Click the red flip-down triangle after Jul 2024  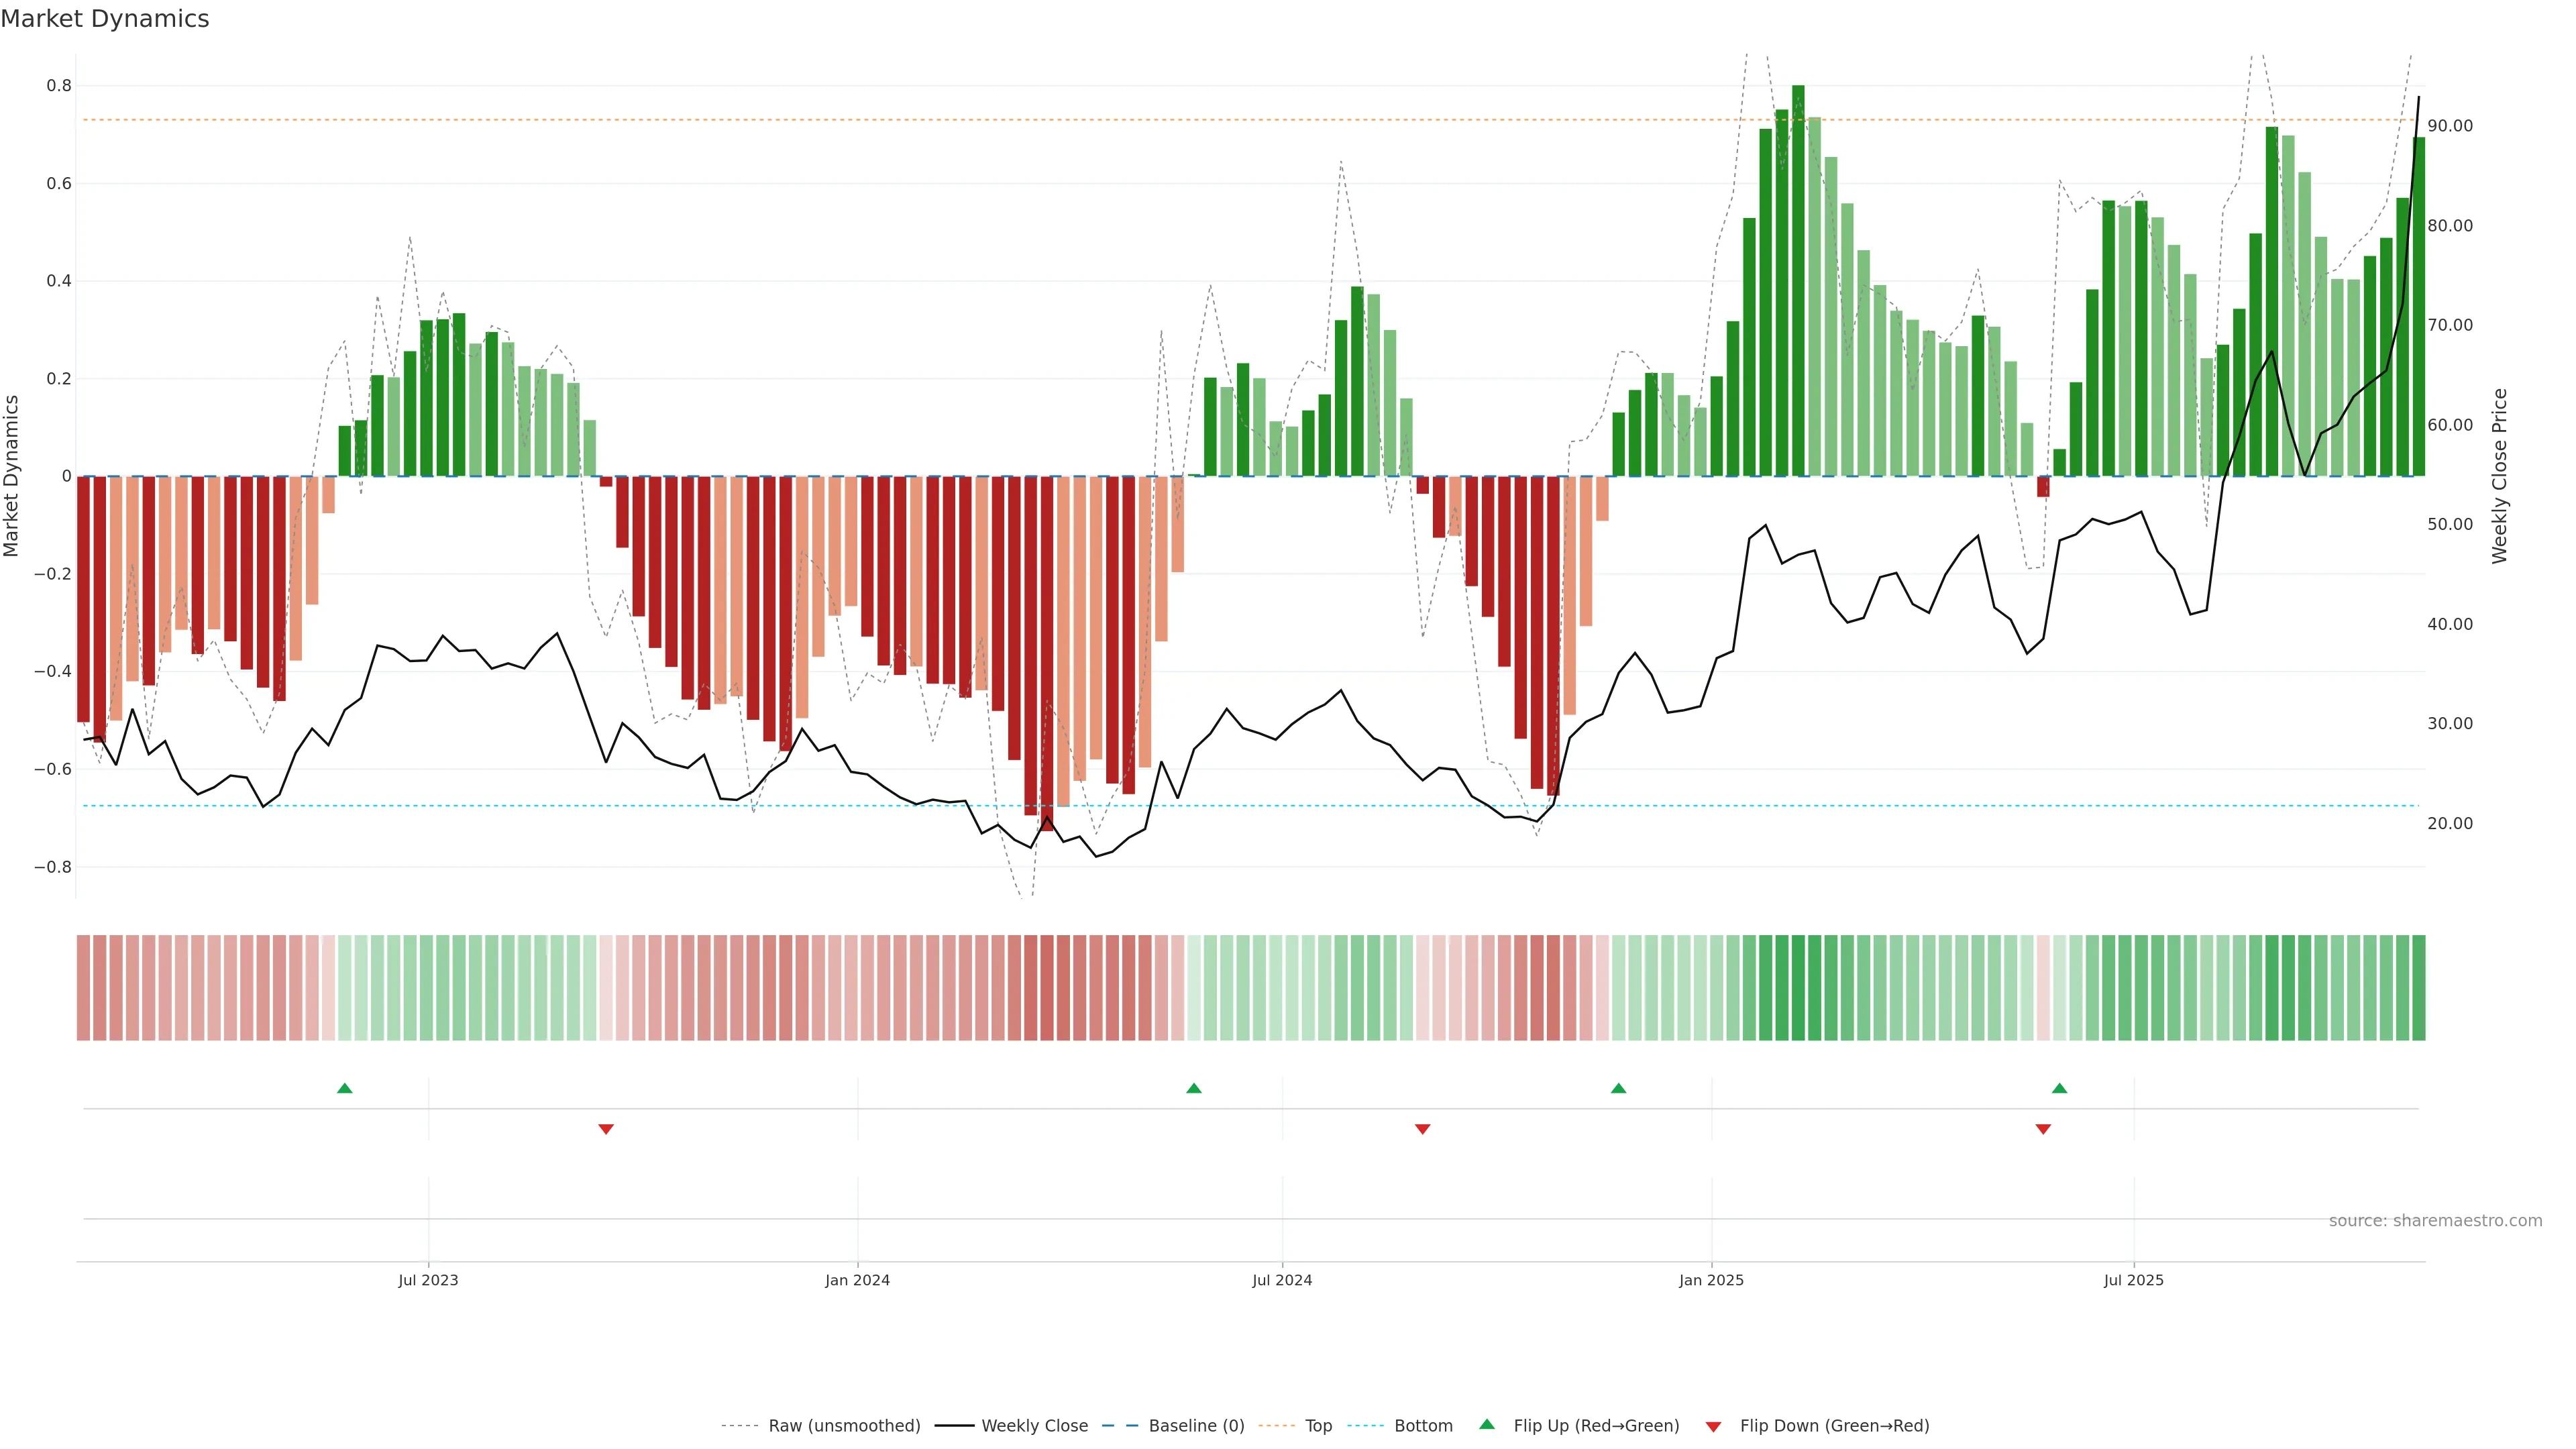coord(1422,1129)
